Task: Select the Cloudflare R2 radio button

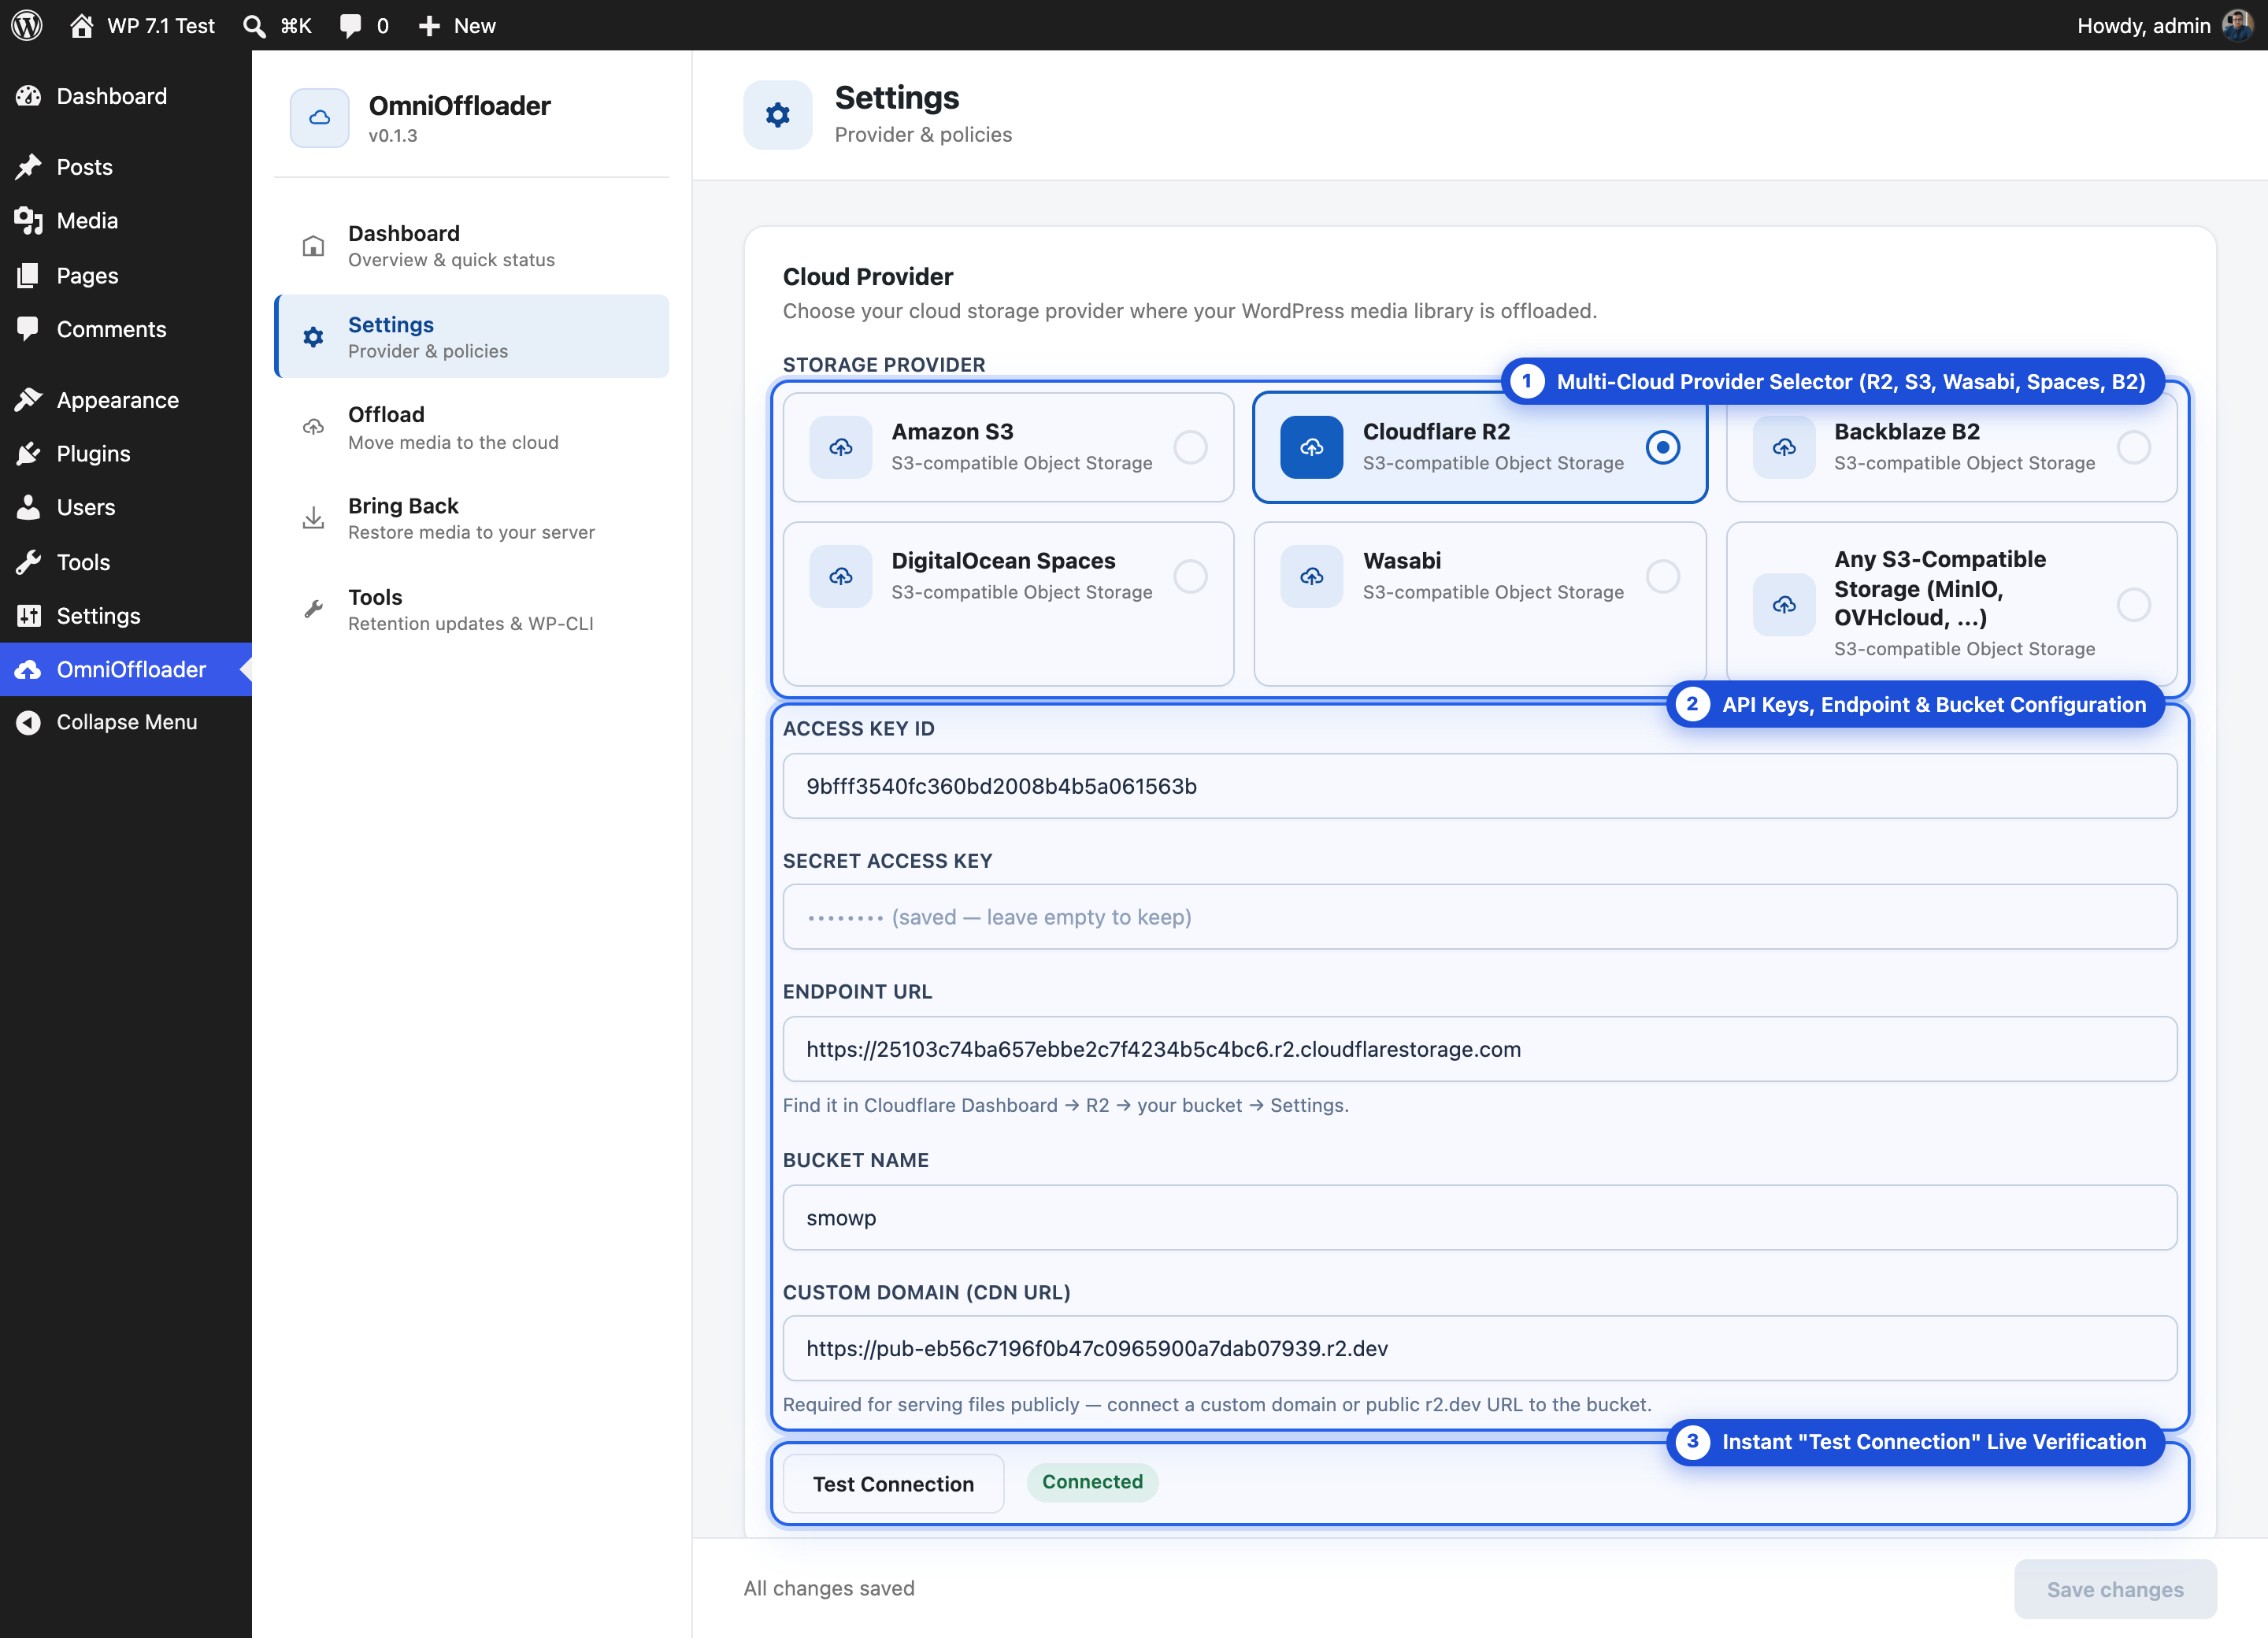Action: pos(1662,447)
